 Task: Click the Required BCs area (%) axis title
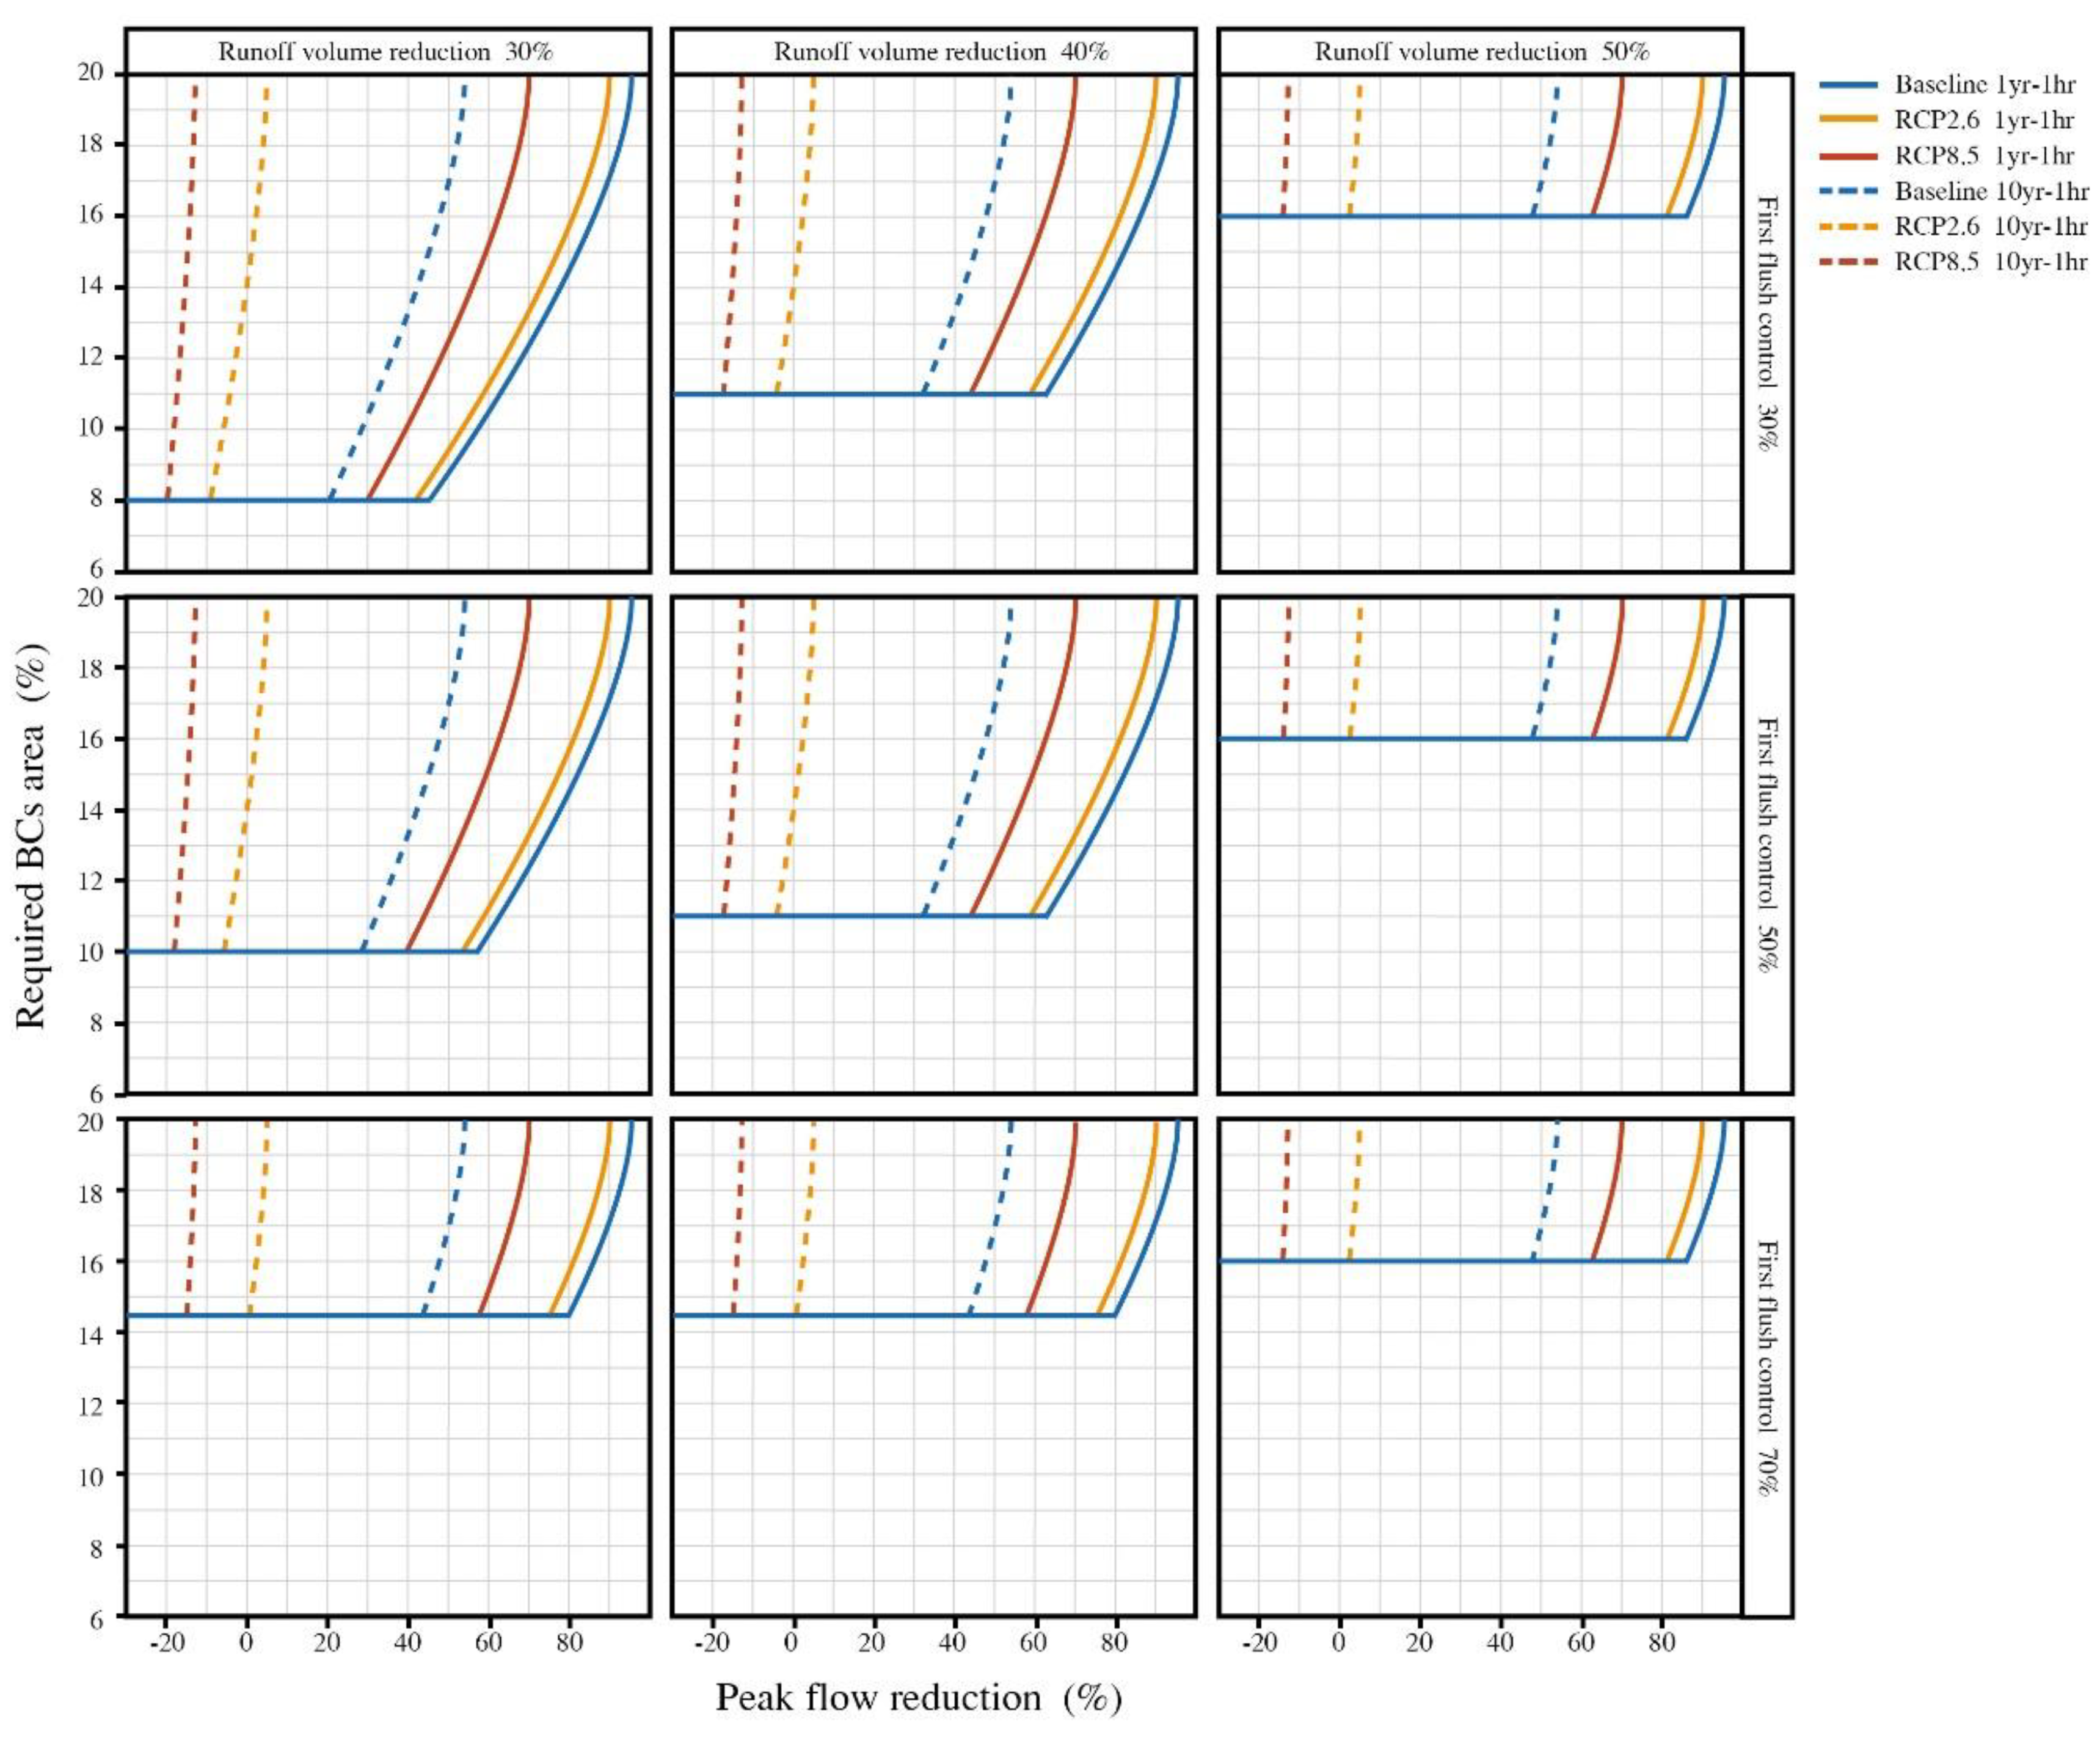click(32, 838)
